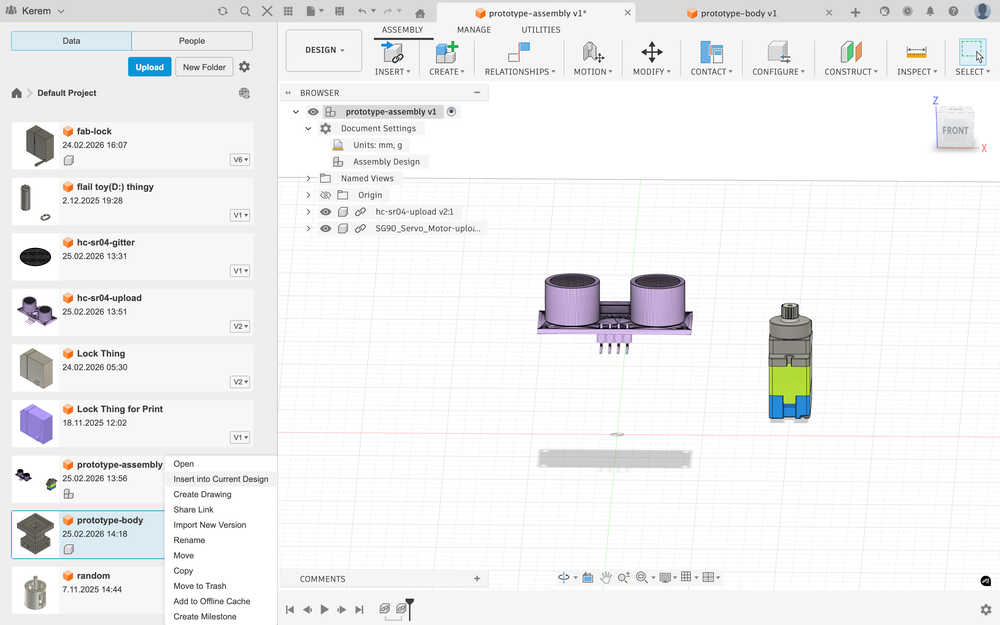This screenshot has width=1000, height=625.
Task: Choose Share Link from context menu
Action: point(193,510)
